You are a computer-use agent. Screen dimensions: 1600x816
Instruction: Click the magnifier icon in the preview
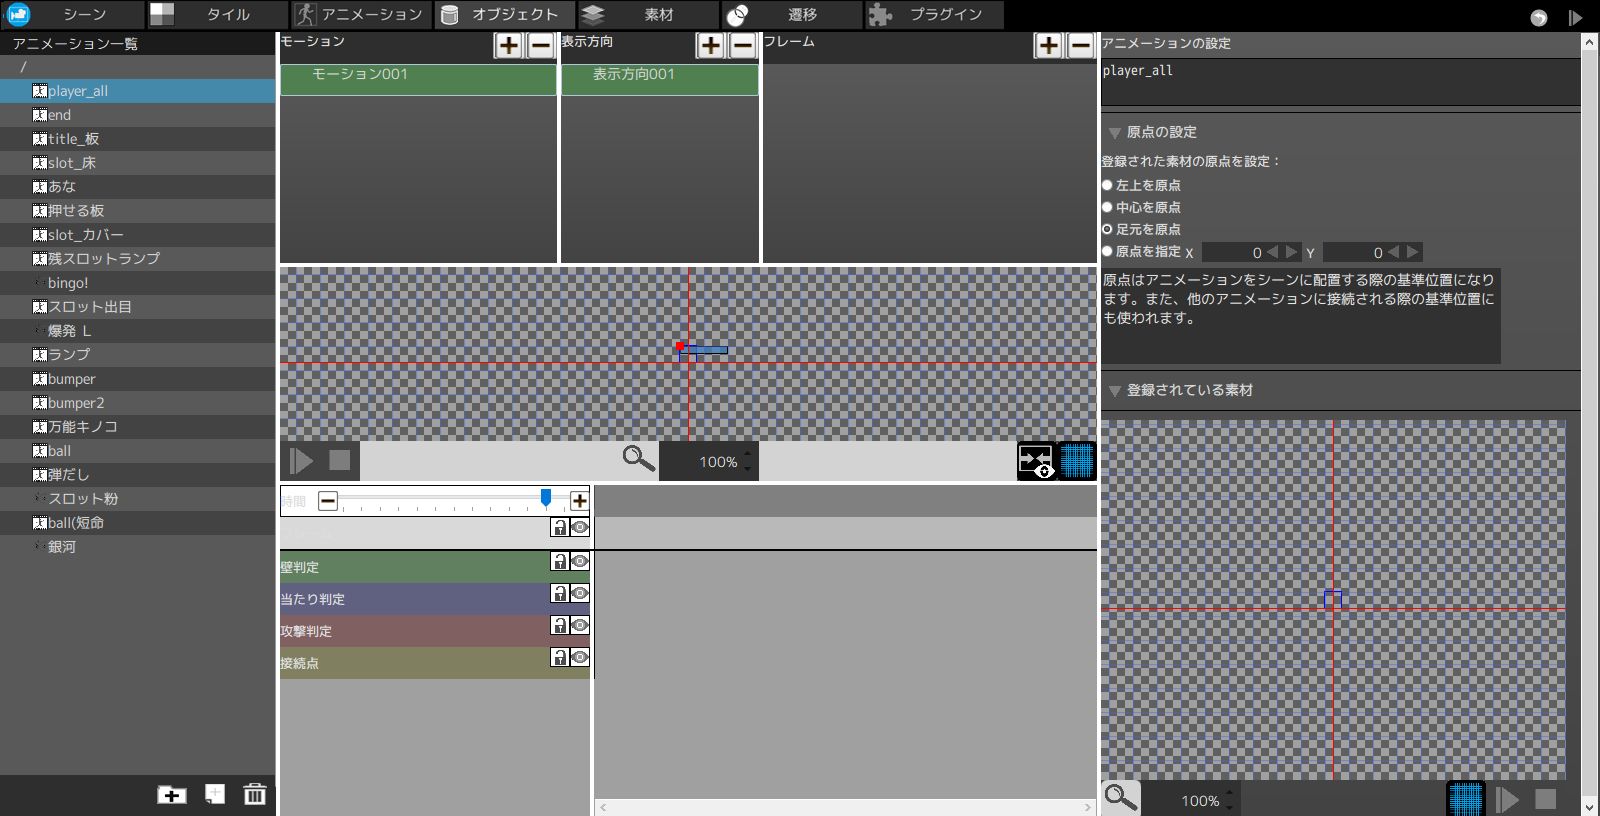coord(638,460)
